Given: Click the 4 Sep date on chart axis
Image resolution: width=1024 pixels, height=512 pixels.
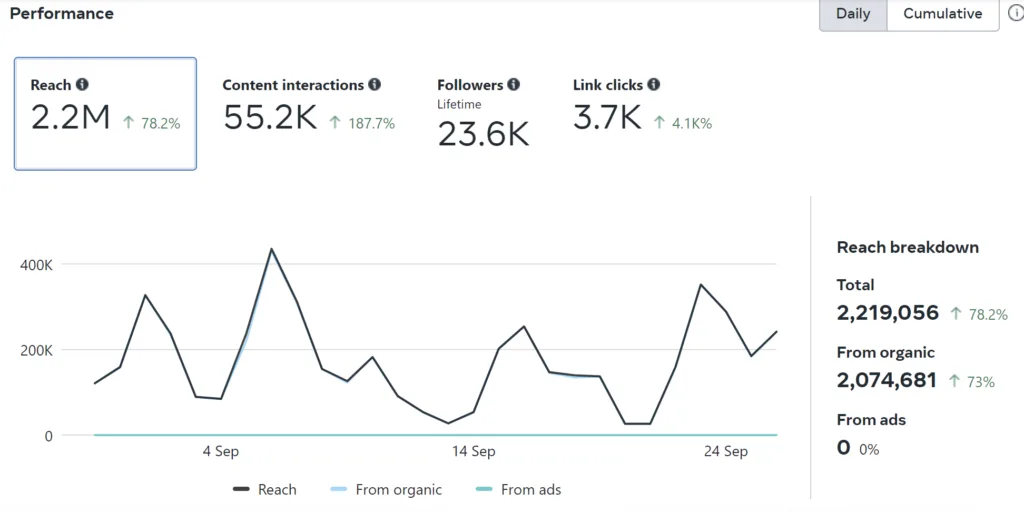Looking at the screenshot, I should tap(221, 451).
